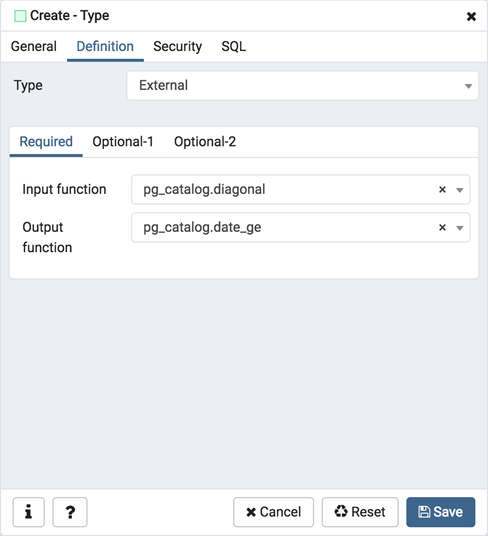488x536 pixels.
Task: Click the Input function field pg_catalog.diagonal
Action: tap(301, 189)
